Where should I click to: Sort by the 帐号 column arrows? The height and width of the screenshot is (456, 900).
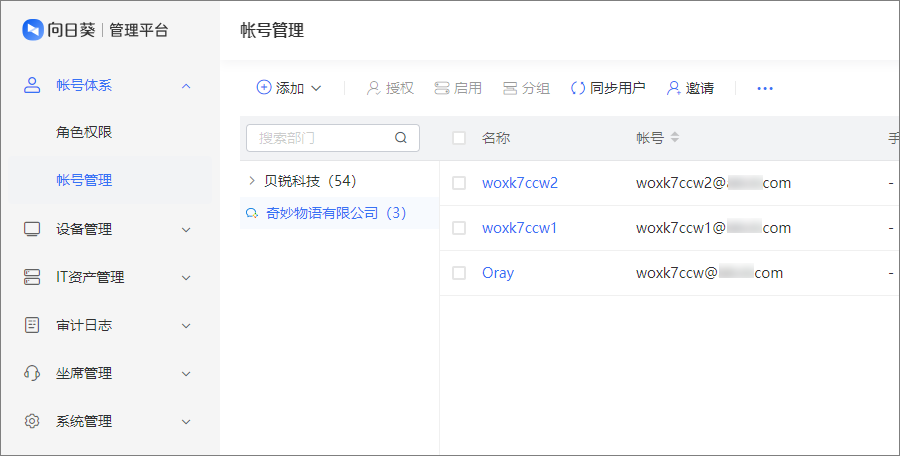(675, 138)
